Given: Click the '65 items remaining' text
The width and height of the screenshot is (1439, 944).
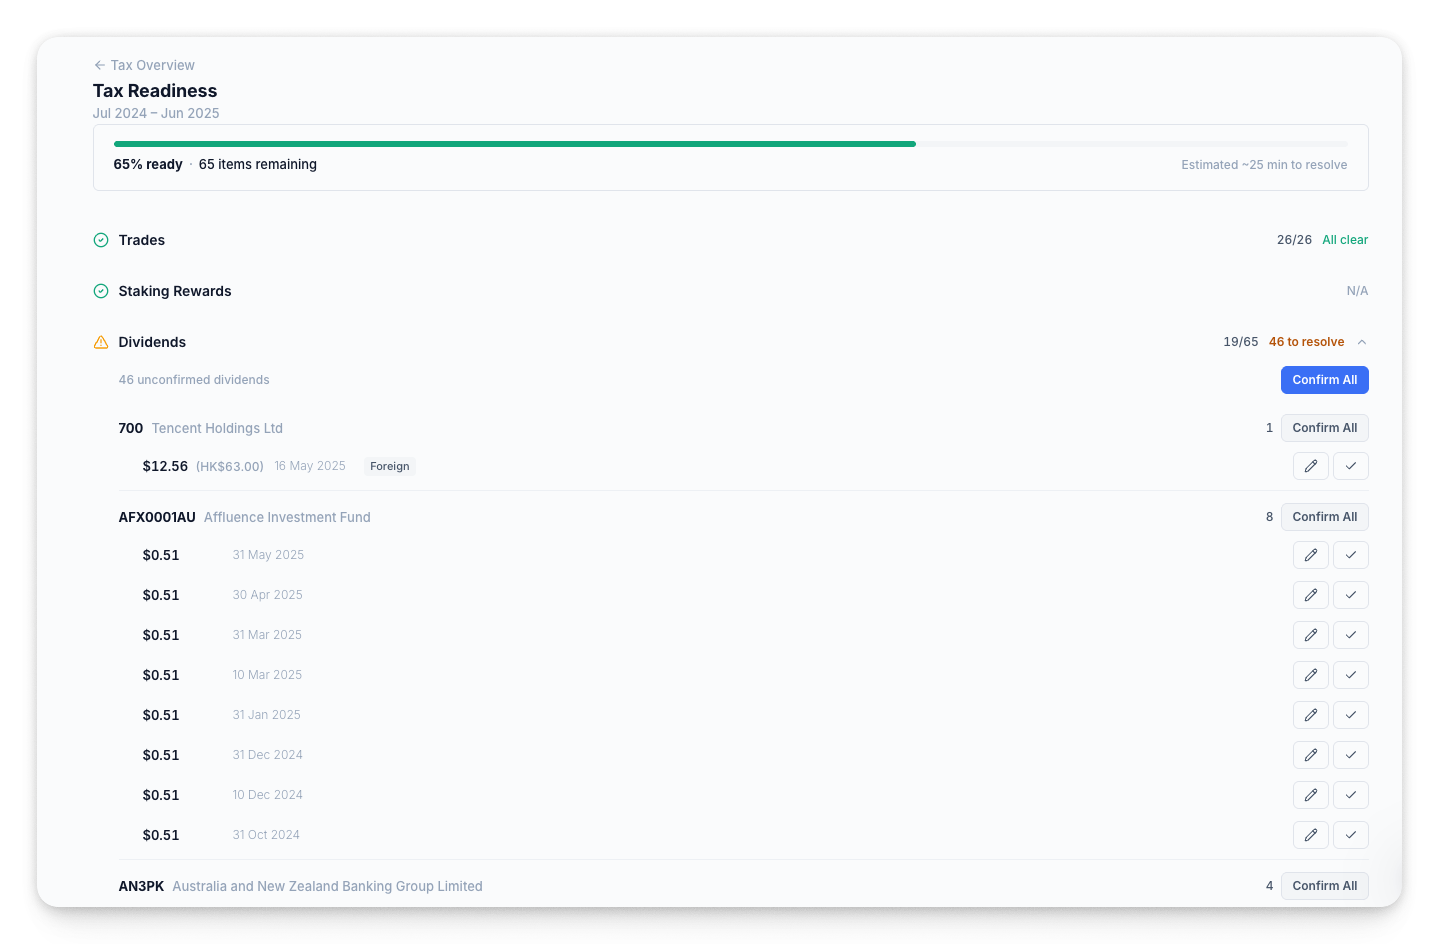Looking at the screenshot, I should click(x=258, y=164).
